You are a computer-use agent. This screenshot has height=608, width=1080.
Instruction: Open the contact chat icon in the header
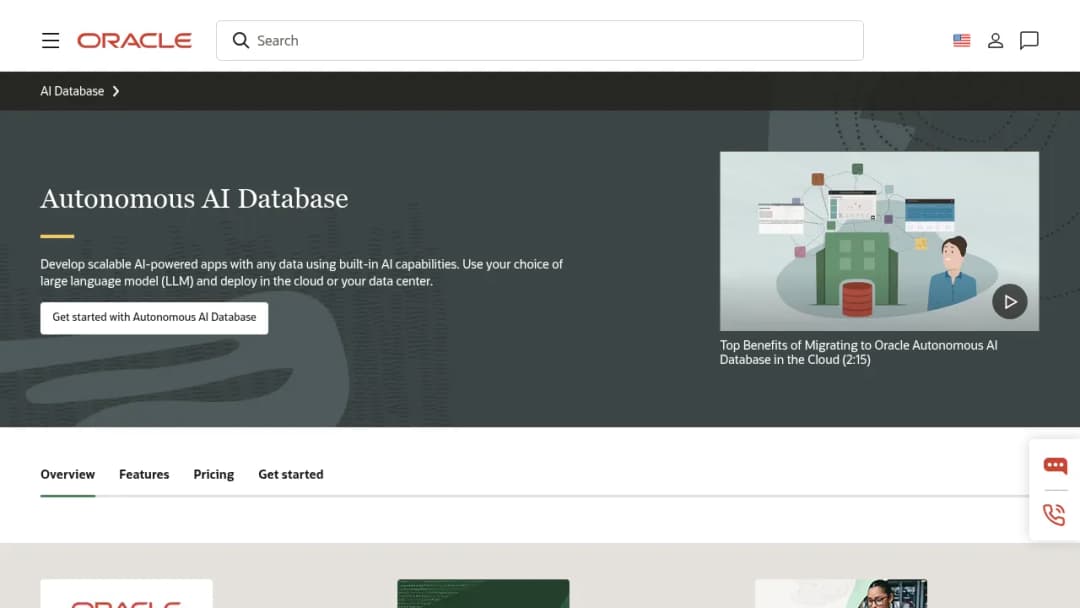click(1029, 41)
